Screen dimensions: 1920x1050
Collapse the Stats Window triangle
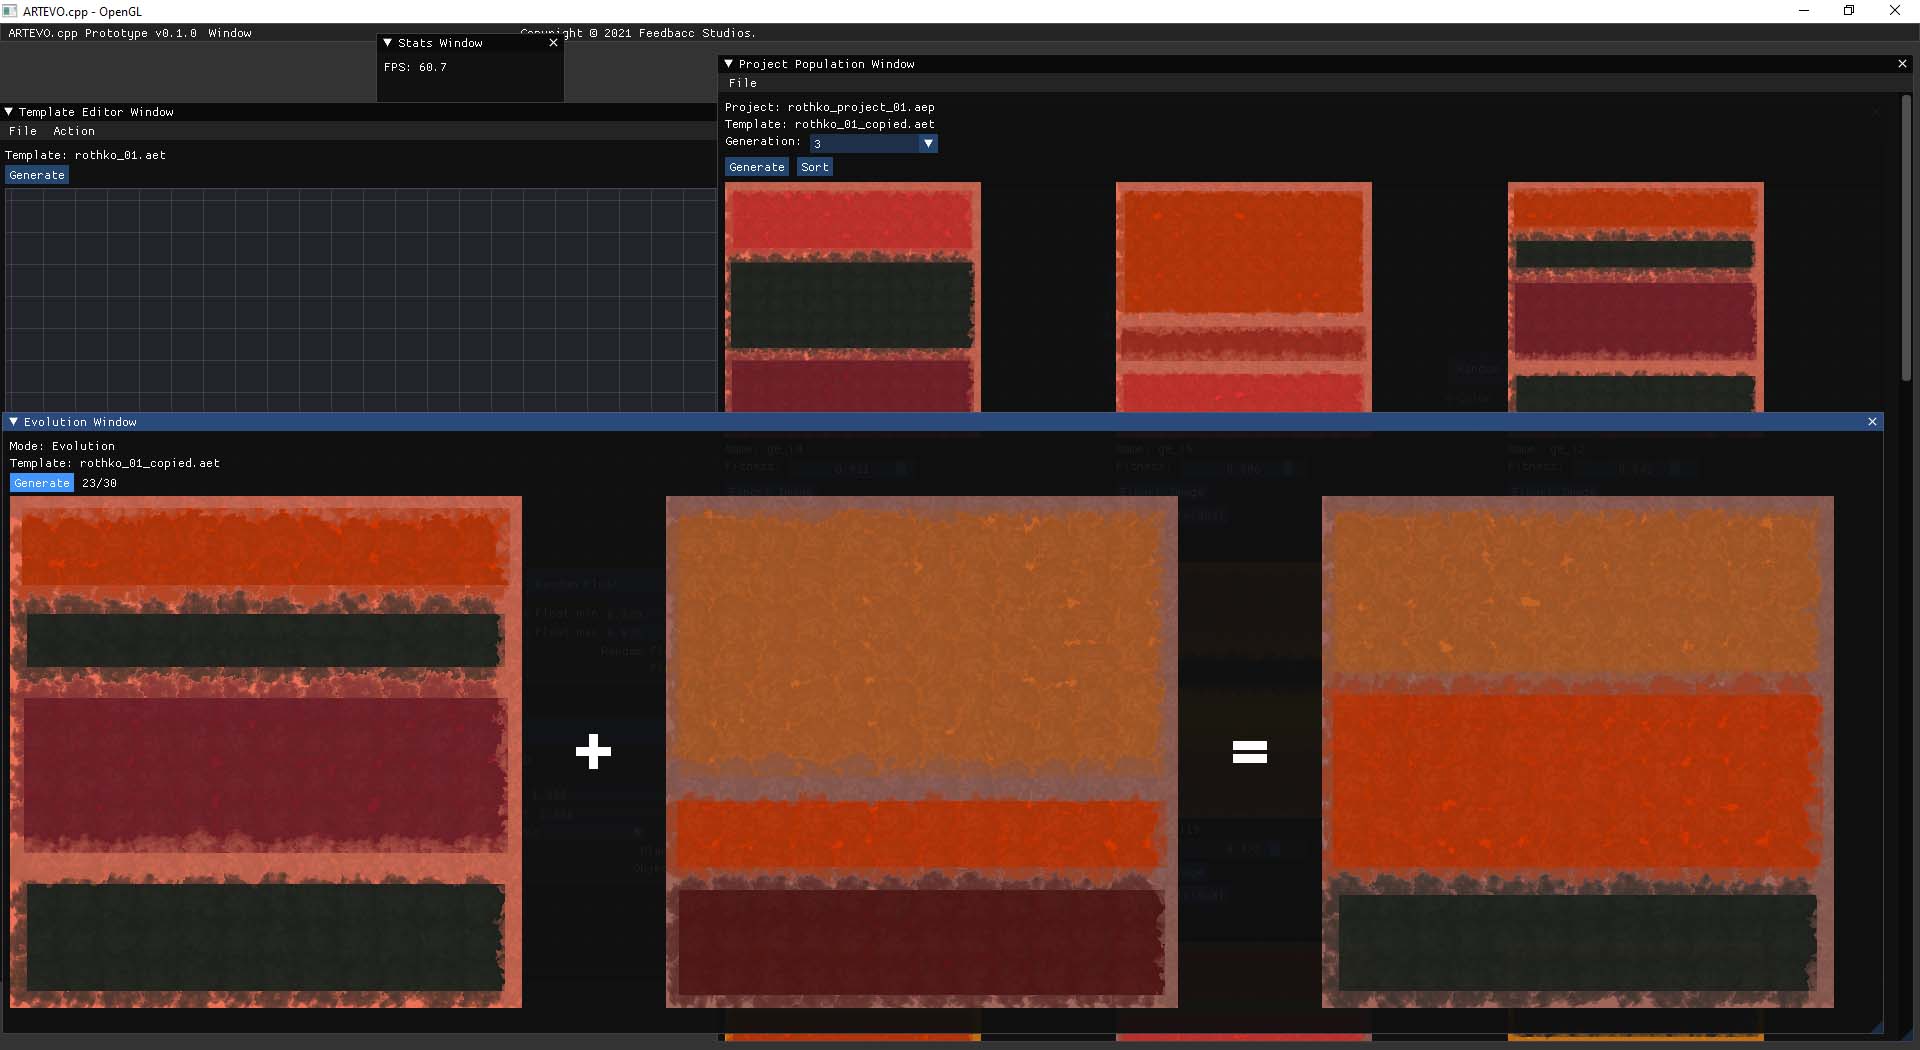click(388, 43)
